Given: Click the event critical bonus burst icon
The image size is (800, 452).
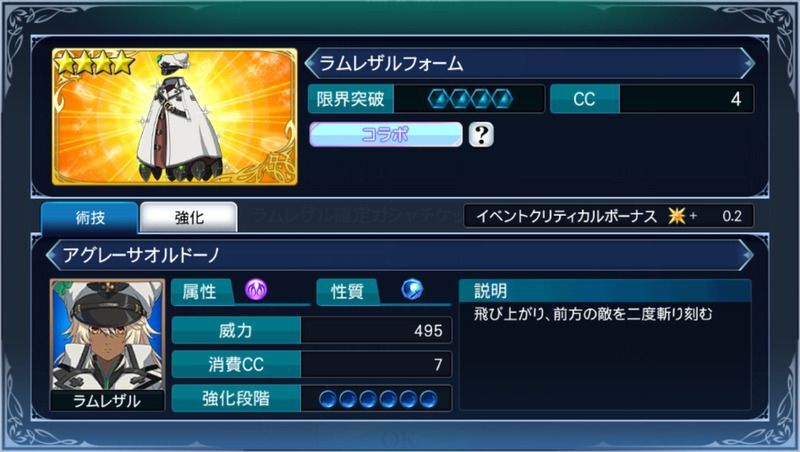Looking at the screenshot, I should pos(677,216).
